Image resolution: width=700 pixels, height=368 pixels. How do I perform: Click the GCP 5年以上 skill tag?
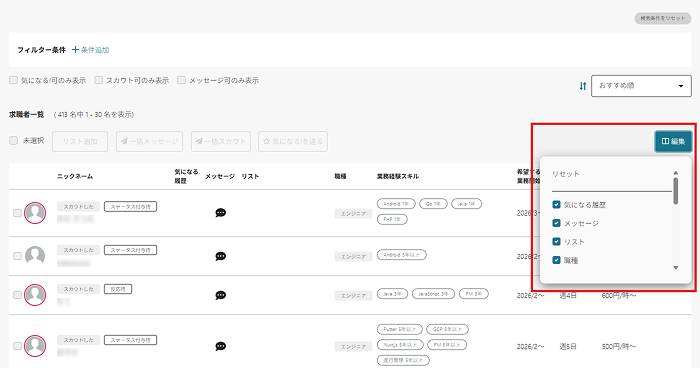point(447,329)
